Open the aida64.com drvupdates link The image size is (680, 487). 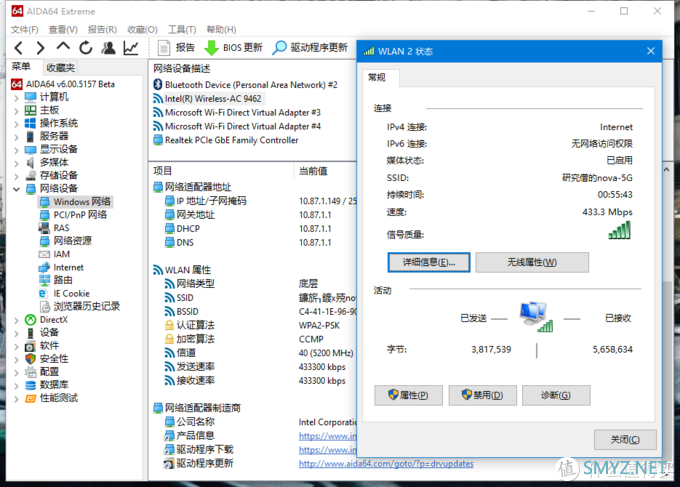tap(386, 464)
